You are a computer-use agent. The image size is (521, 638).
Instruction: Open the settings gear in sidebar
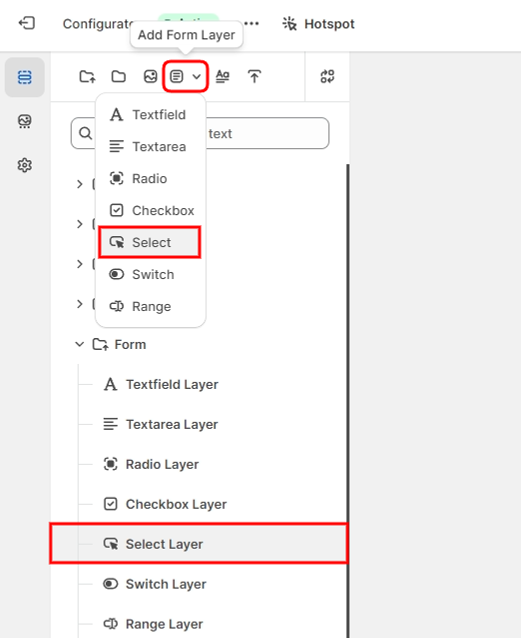pos(25,165)
